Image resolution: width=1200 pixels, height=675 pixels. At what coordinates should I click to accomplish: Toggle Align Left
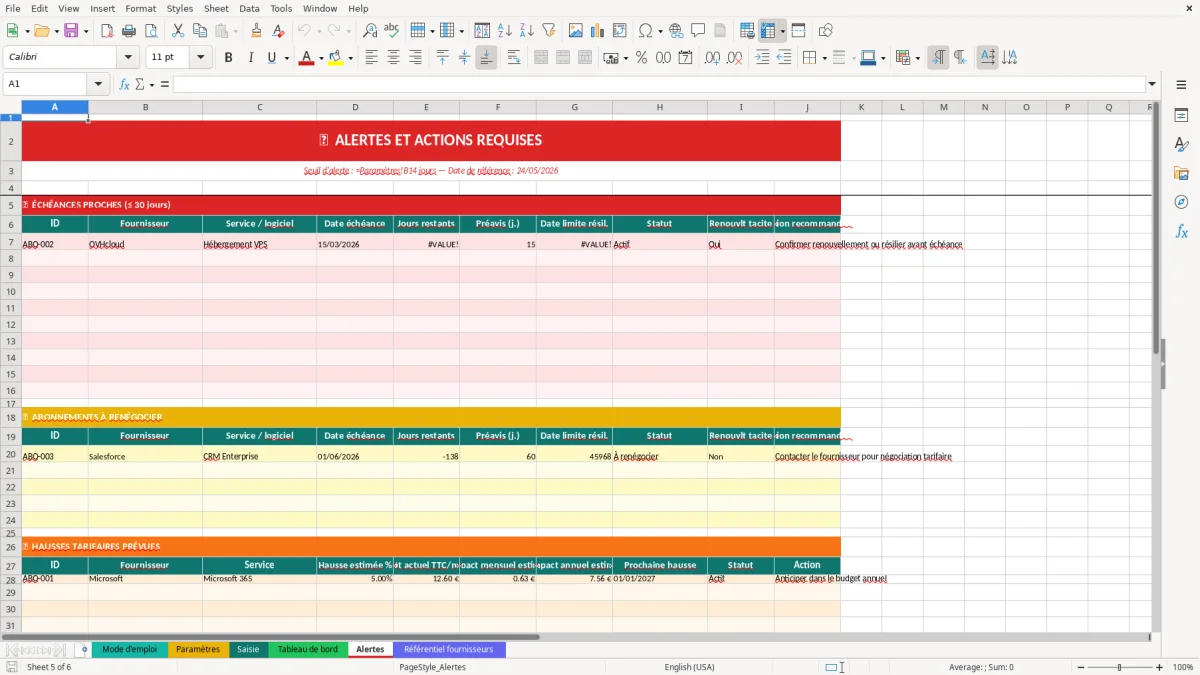(372, 58)
